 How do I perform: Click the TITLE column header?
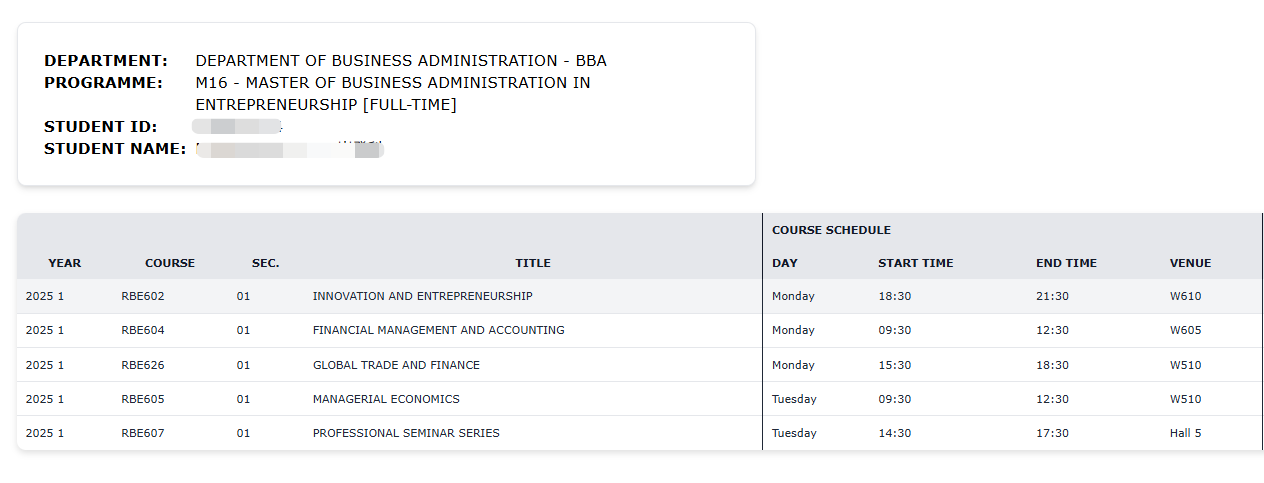[533, 263]
